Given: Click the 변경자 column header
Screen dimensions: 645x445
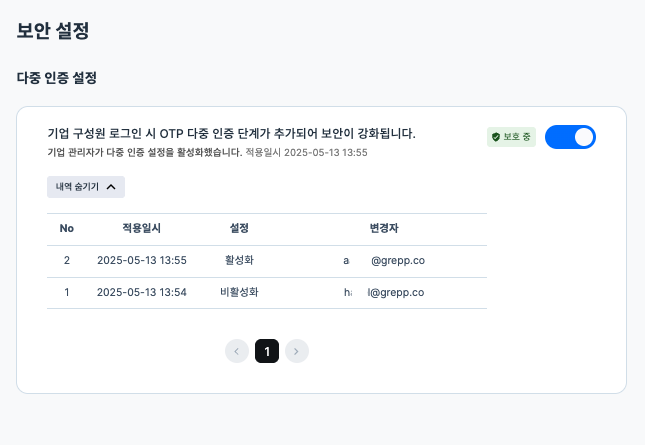Looking at the screenshot, I should click(x=384, y=228).
